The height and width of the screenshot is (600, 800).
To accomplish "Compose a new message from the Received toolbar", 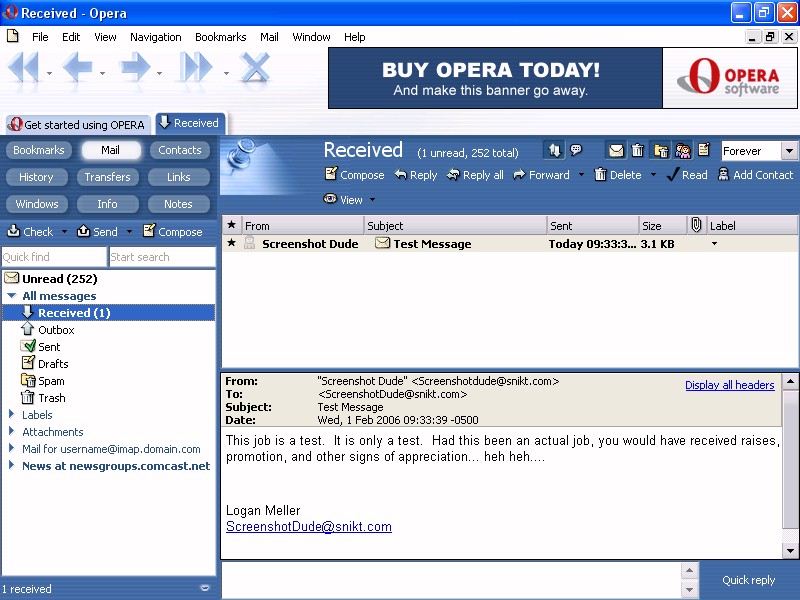I will (355, 174).
